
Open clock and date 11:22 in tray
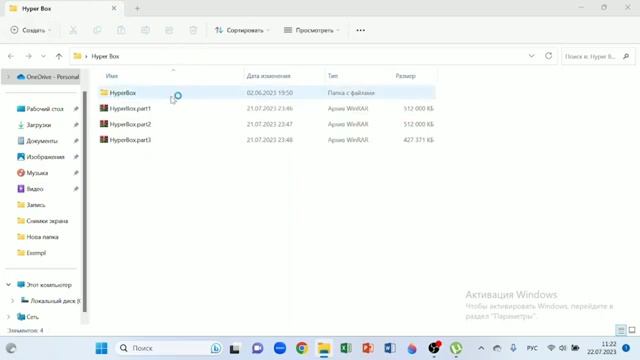coord(602,348)
